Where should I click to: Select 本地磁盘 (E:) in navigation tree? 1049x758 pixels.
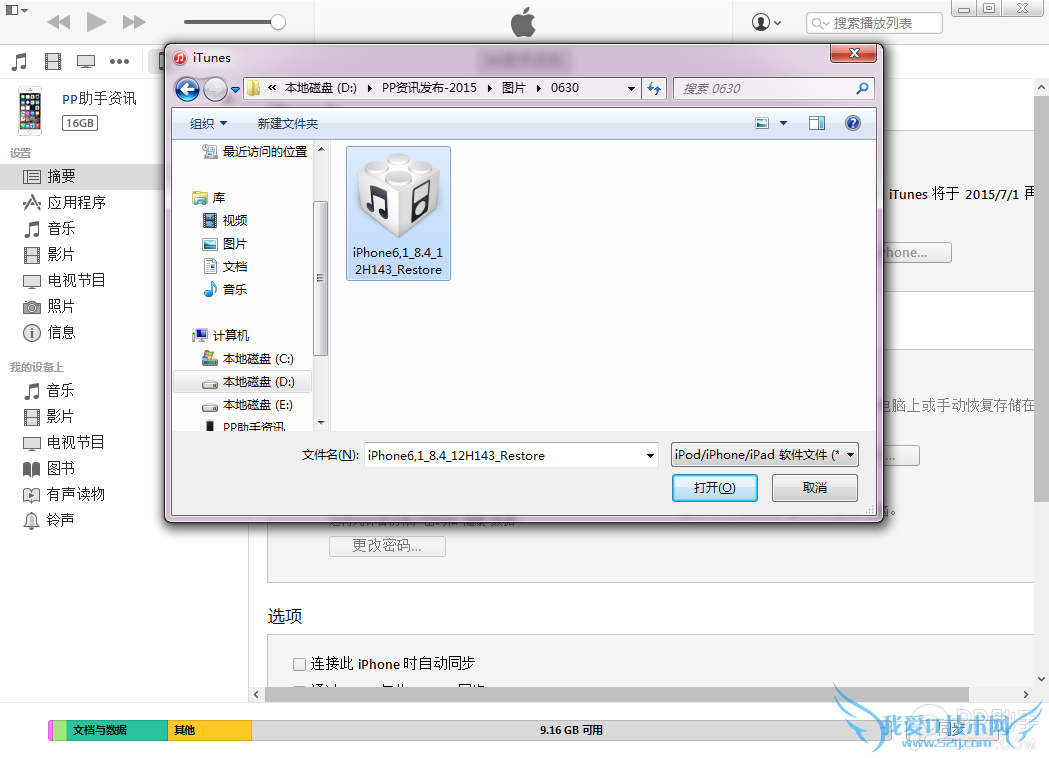(248, 405)
